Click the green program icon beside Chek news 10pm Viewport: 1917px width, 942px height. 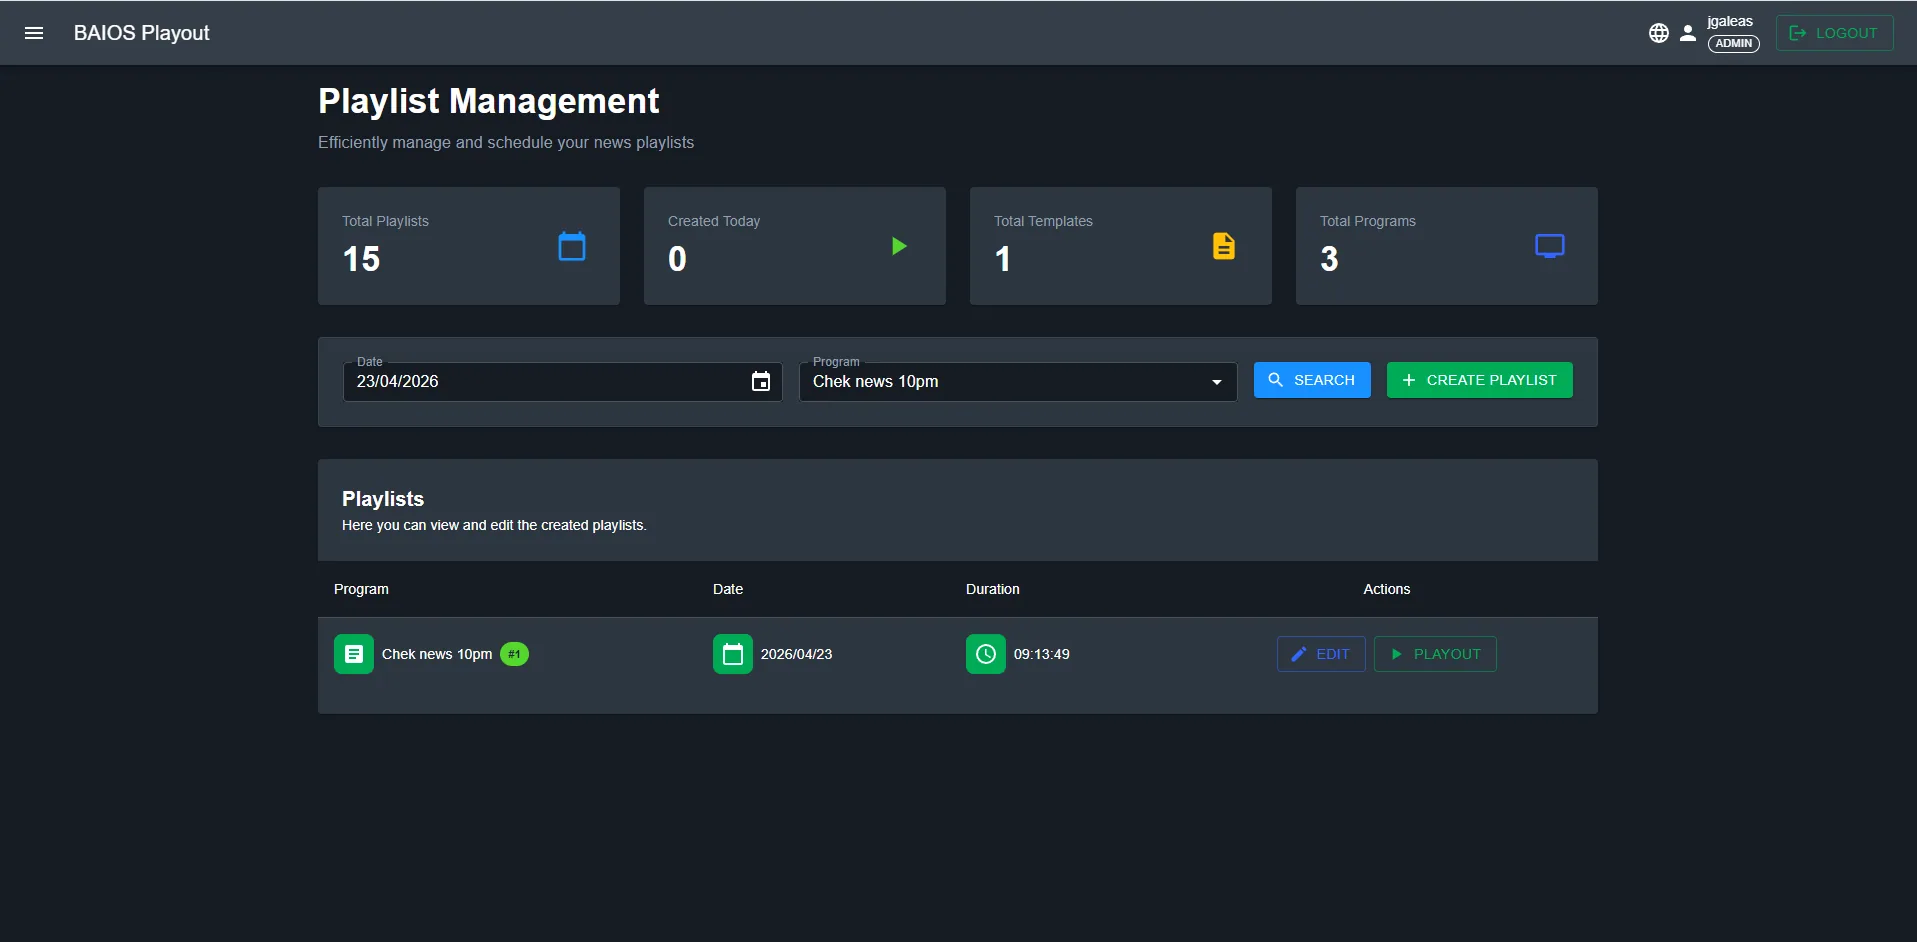point(354,654)
